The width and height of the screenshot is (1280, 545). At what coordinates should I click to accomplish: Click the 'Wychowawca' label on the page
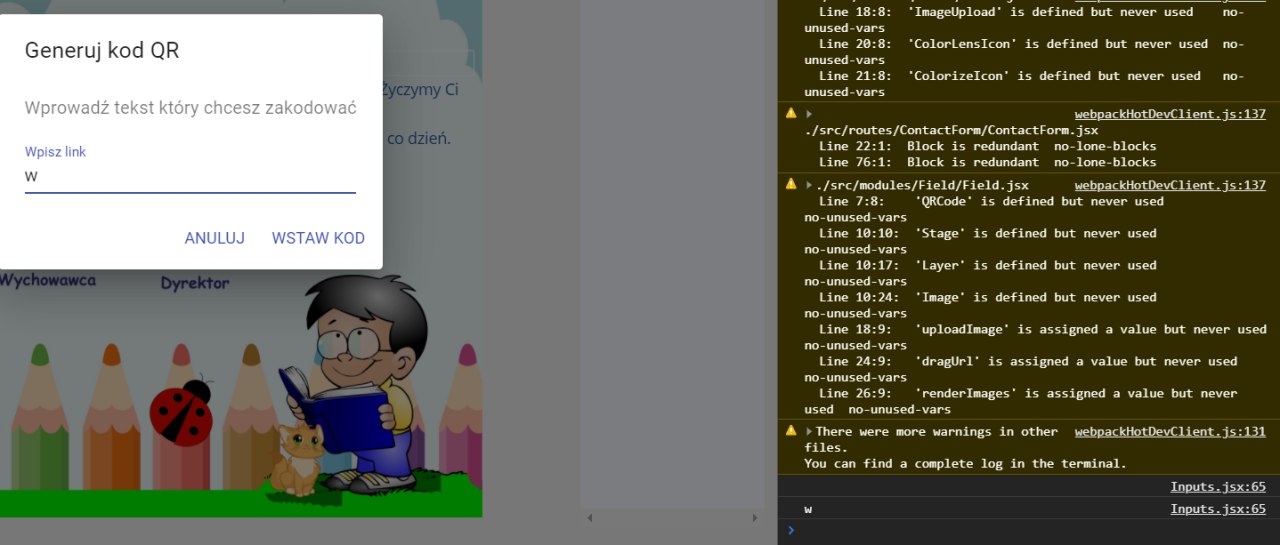tap(48, 281)
